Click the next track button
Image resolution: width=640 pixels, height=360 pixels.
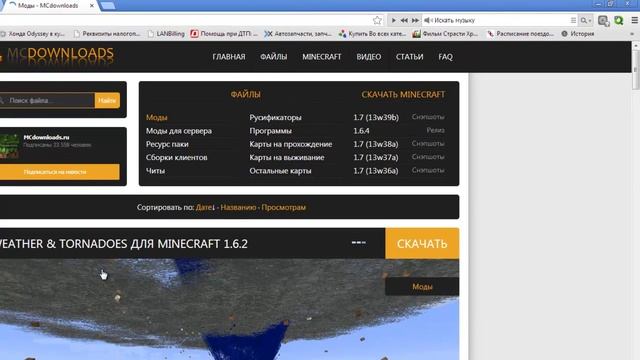click(415, 20)
